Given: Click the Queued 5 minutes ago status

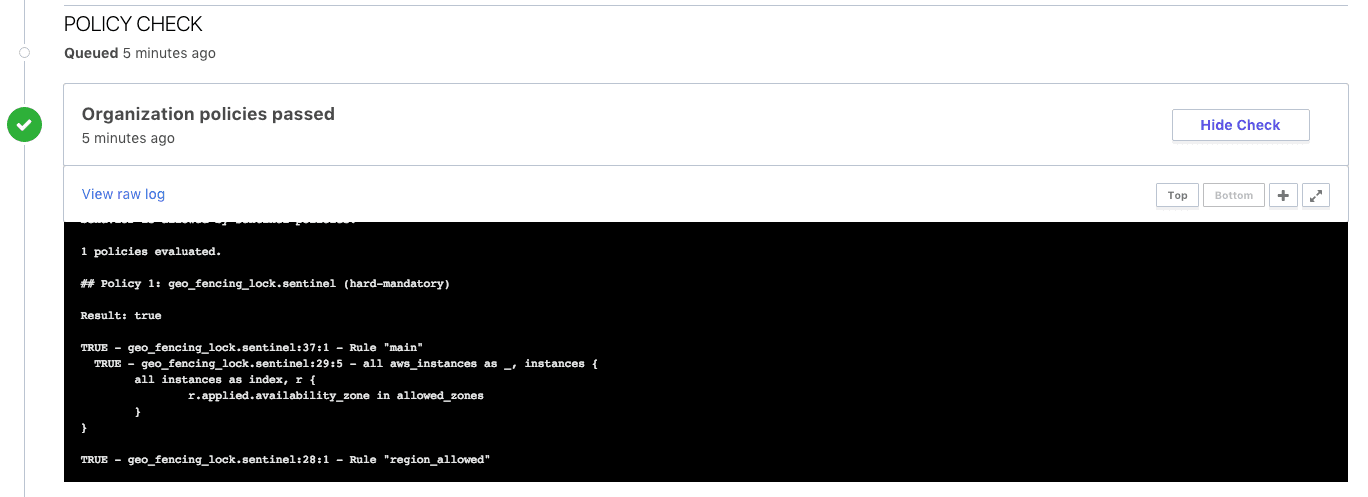Looking at the screenshot, I should pyautogui.click(x=139, y=53).
